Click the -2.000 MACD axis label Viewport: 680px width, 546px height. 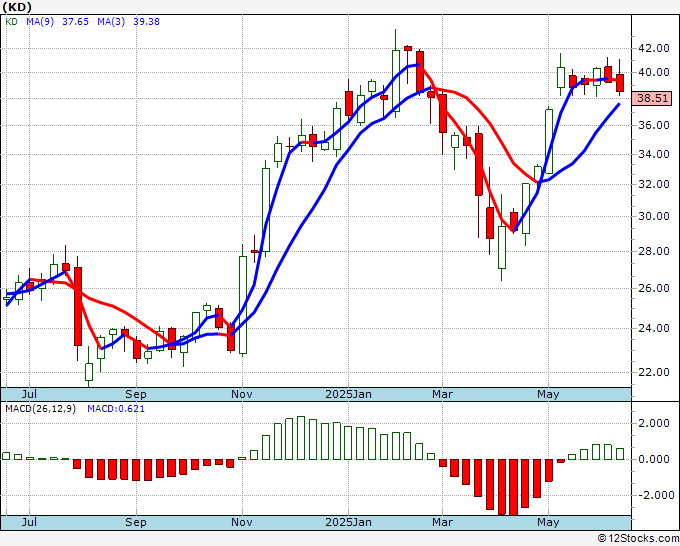(654, 495)
